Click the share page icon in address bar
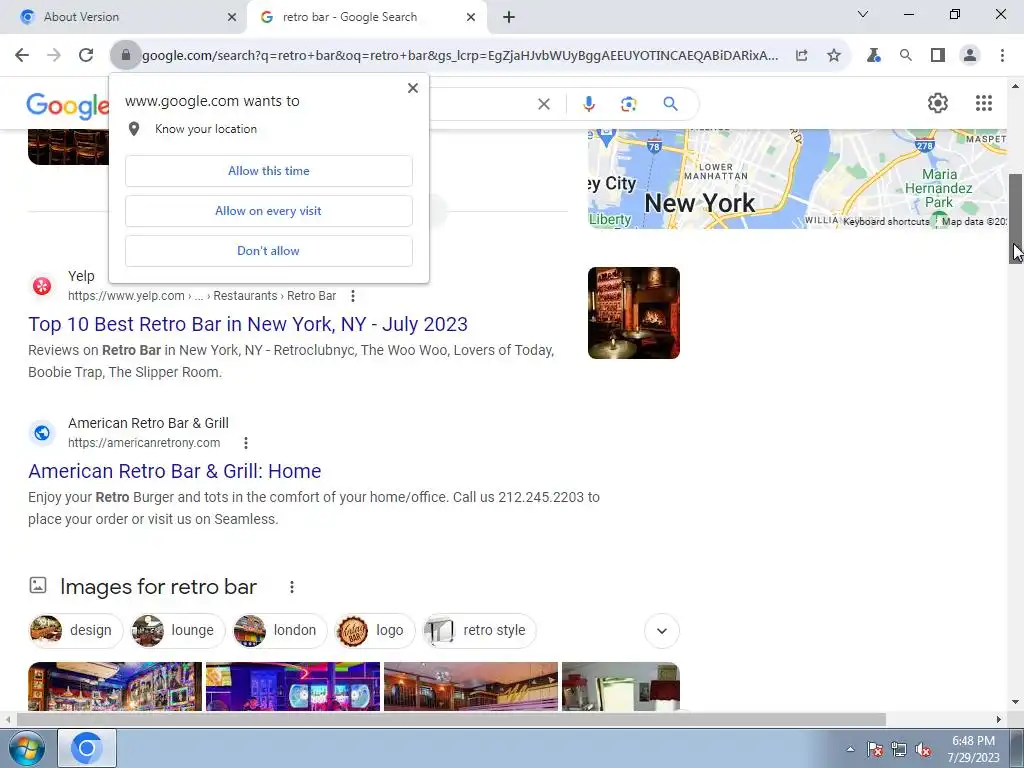Viewport: 1024px width, 768px height. [x=801, y=56]
